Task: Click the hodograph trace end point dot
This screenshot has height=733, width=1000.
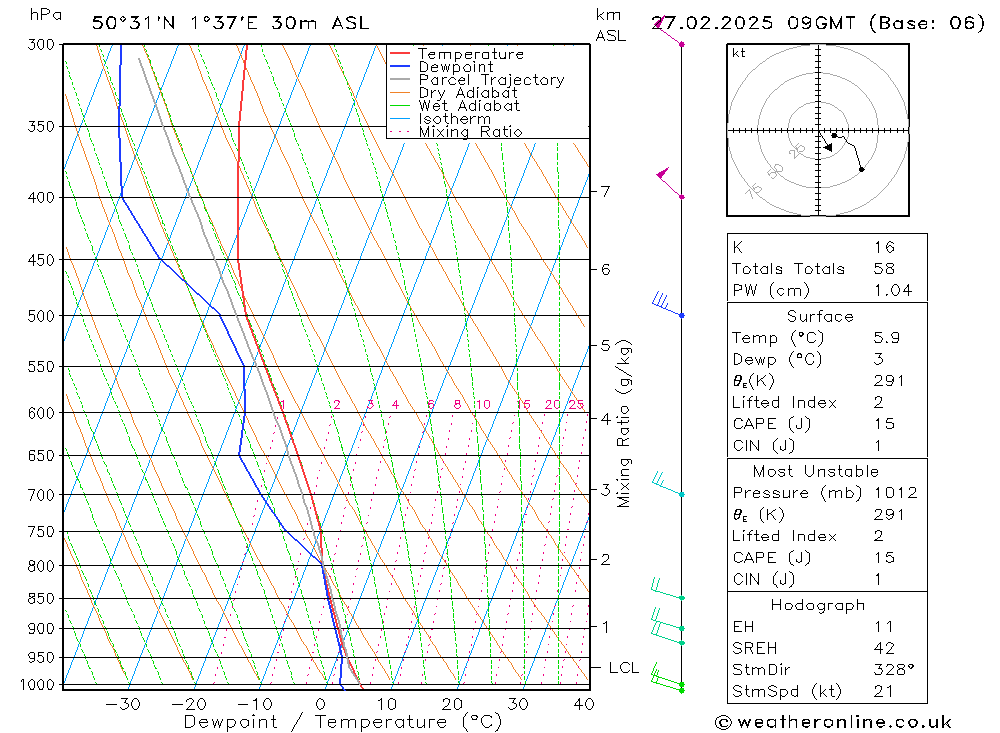Action: 862,169
